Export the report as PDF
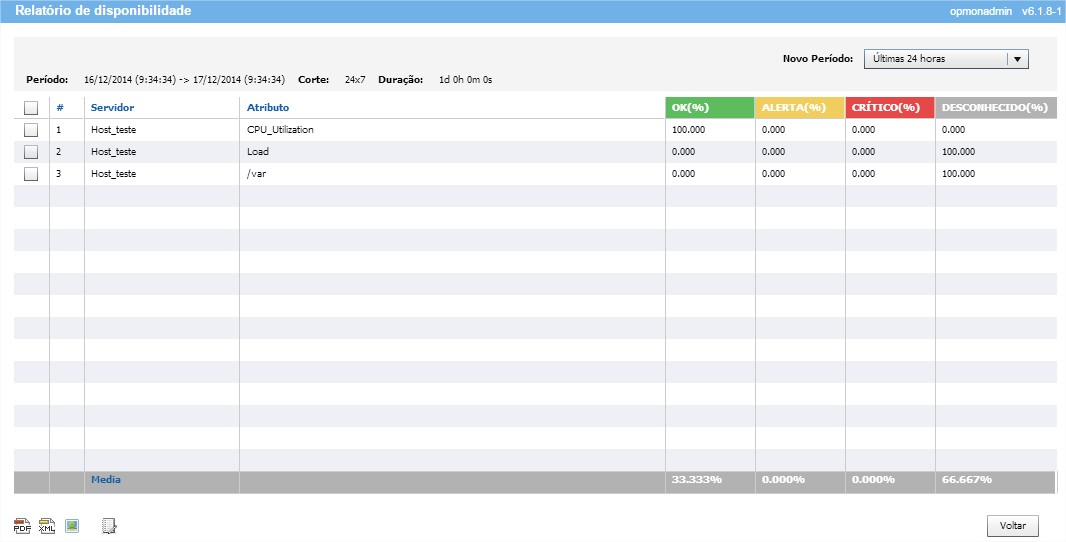This screenshot has width=1066, height=542. click(22, 526)
